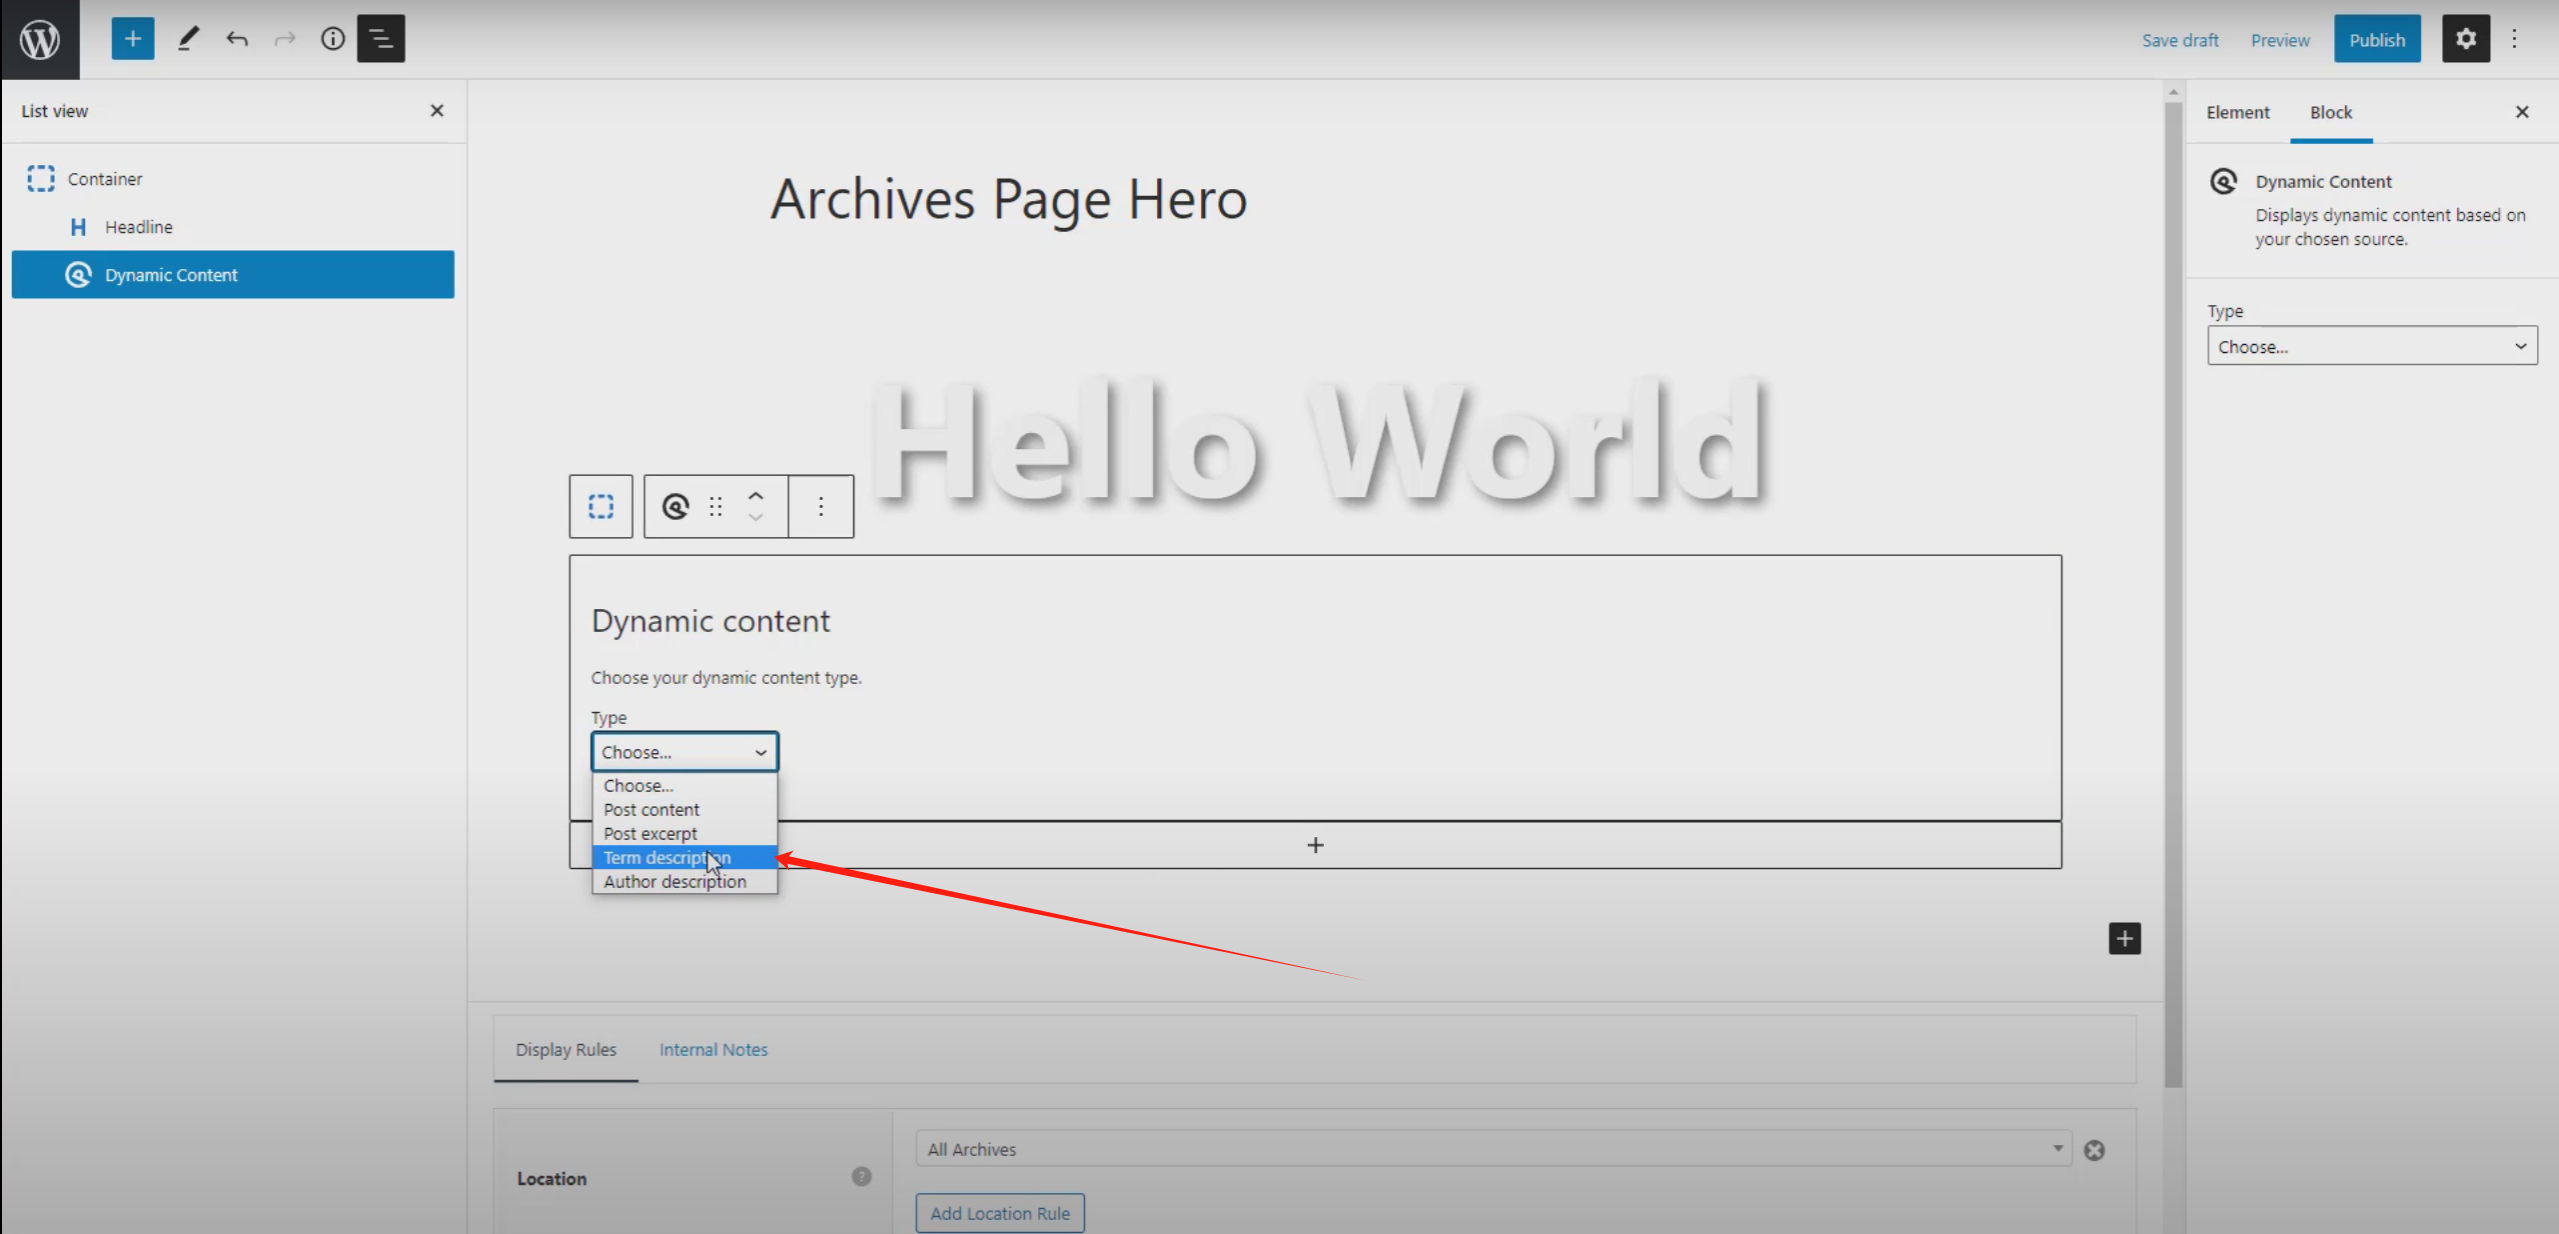Click the WordPress logo icon
Screen dimensions: 2559x1234
(x=40, y=40)
